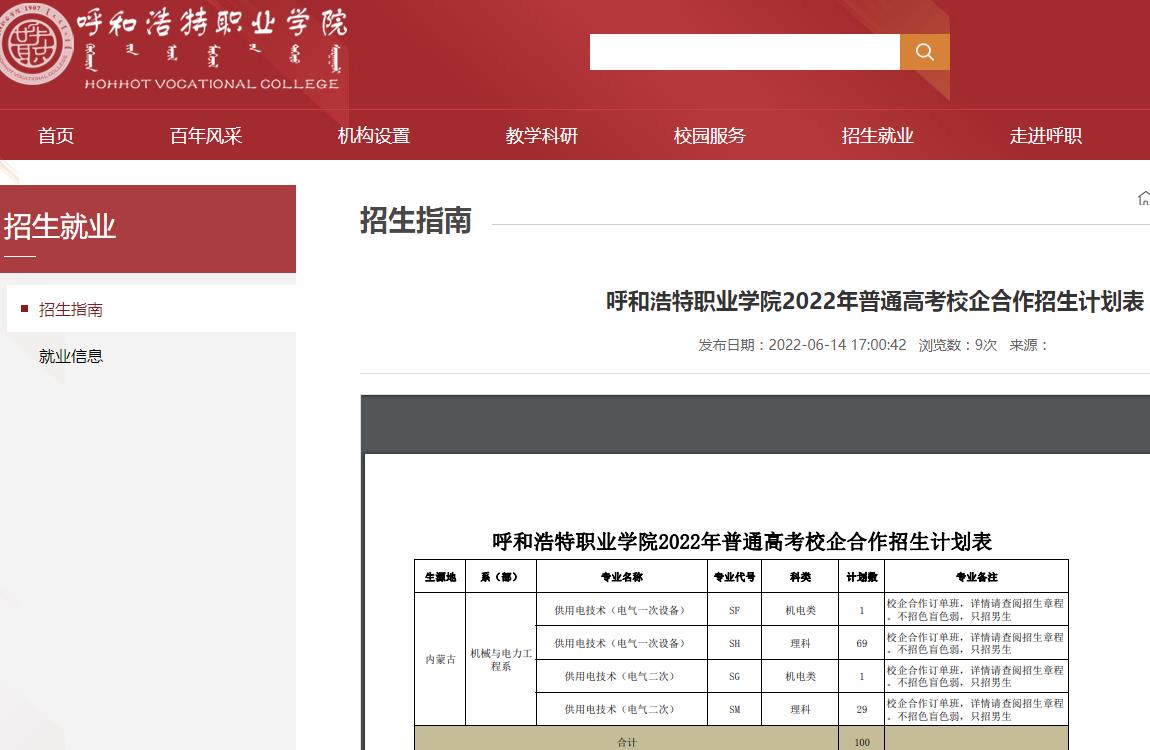
Task: Select 就业信息 in the sidebar
Action: click(71, 356)
